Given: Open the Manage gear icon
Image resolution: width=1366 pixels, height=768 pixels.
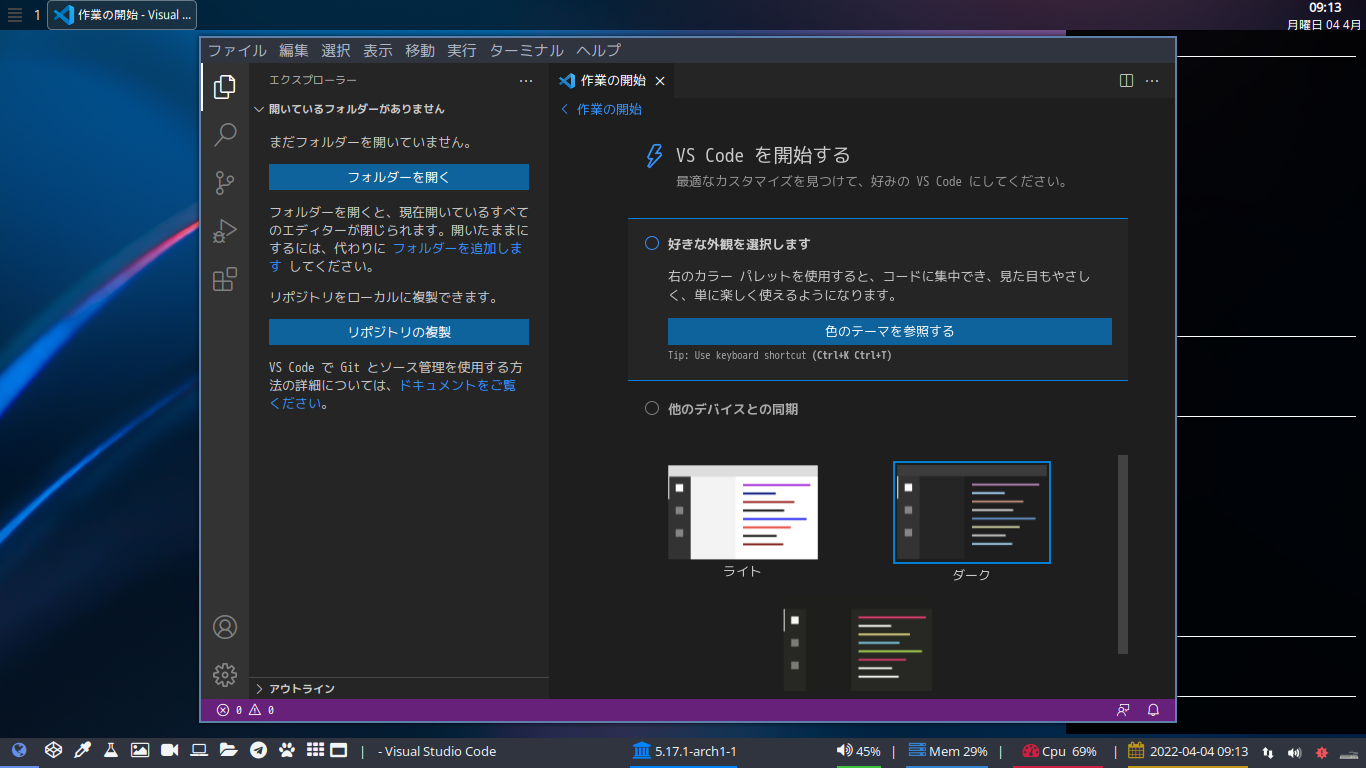Looking at the screenshot, I should (225, 675).
